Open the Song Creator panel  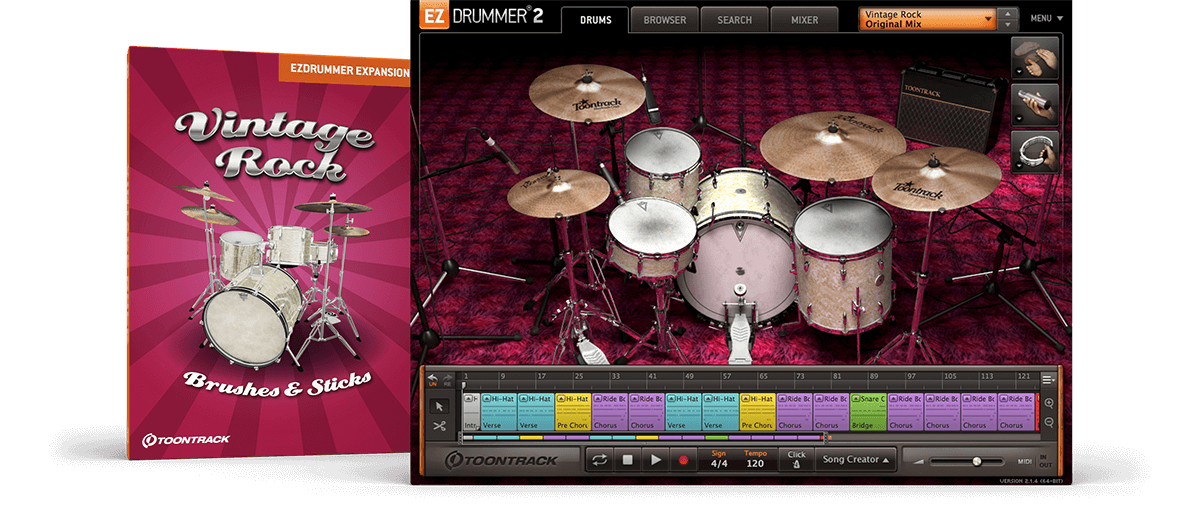pos(854,460)
